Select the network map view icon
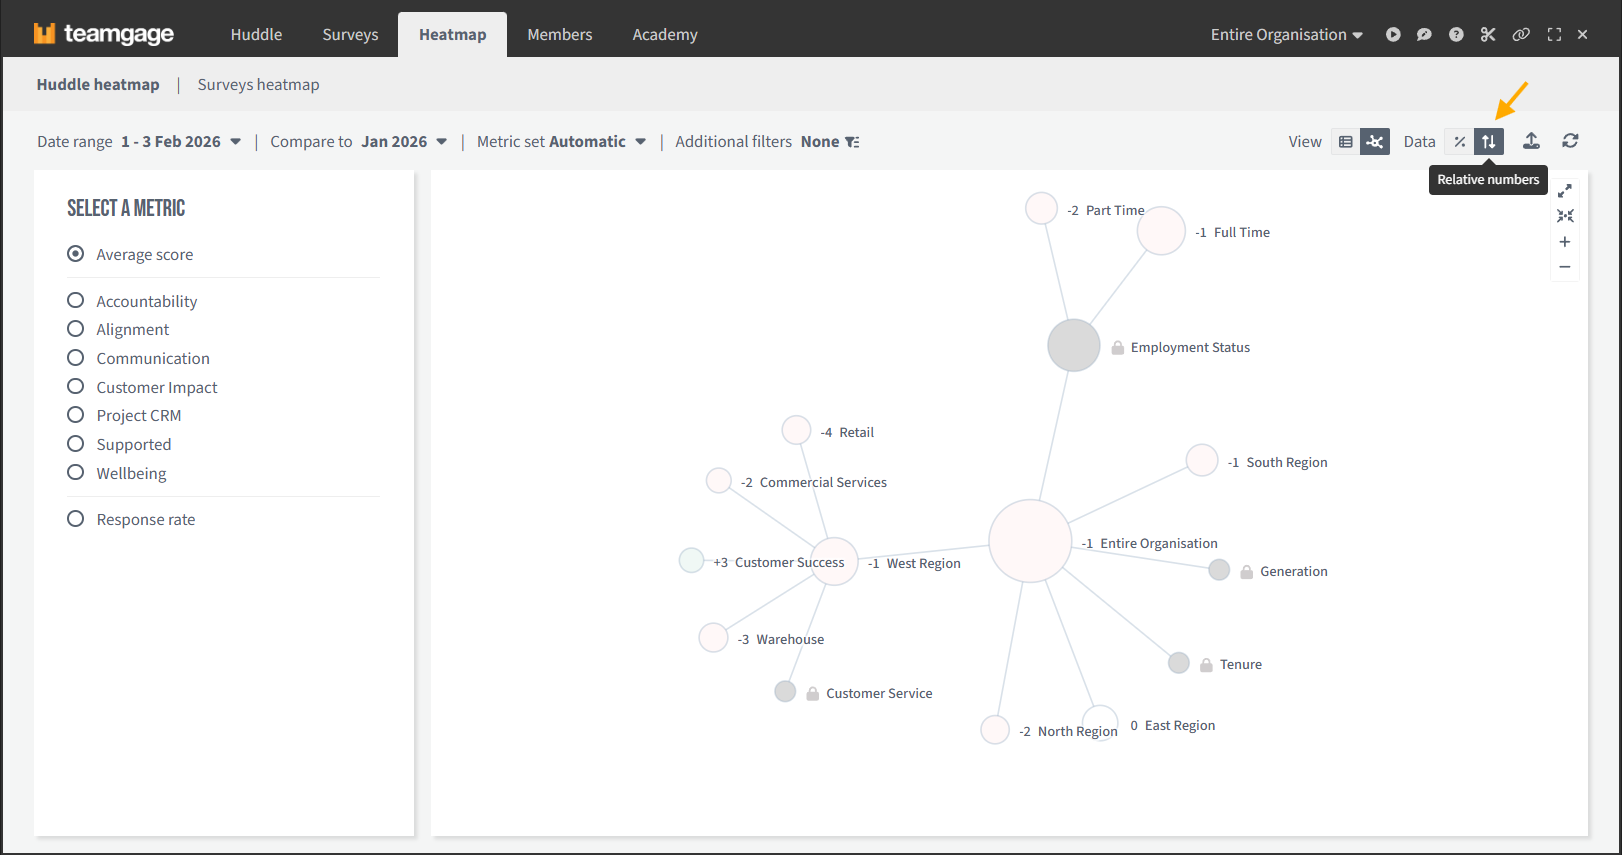The image size is (1622, 855). (x=1375, y=142)
